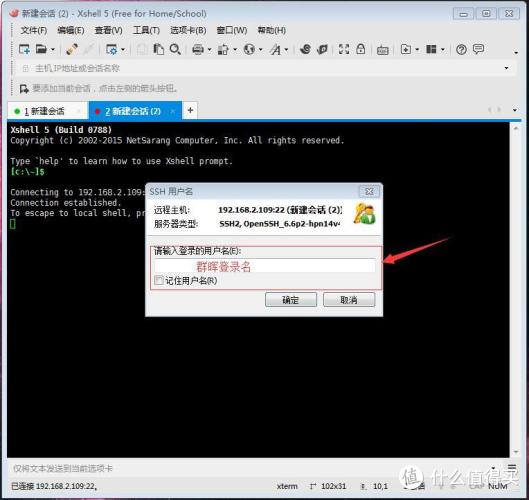
Task: Click the Paste clipboard icon
Action: click(x=158, y=50)
